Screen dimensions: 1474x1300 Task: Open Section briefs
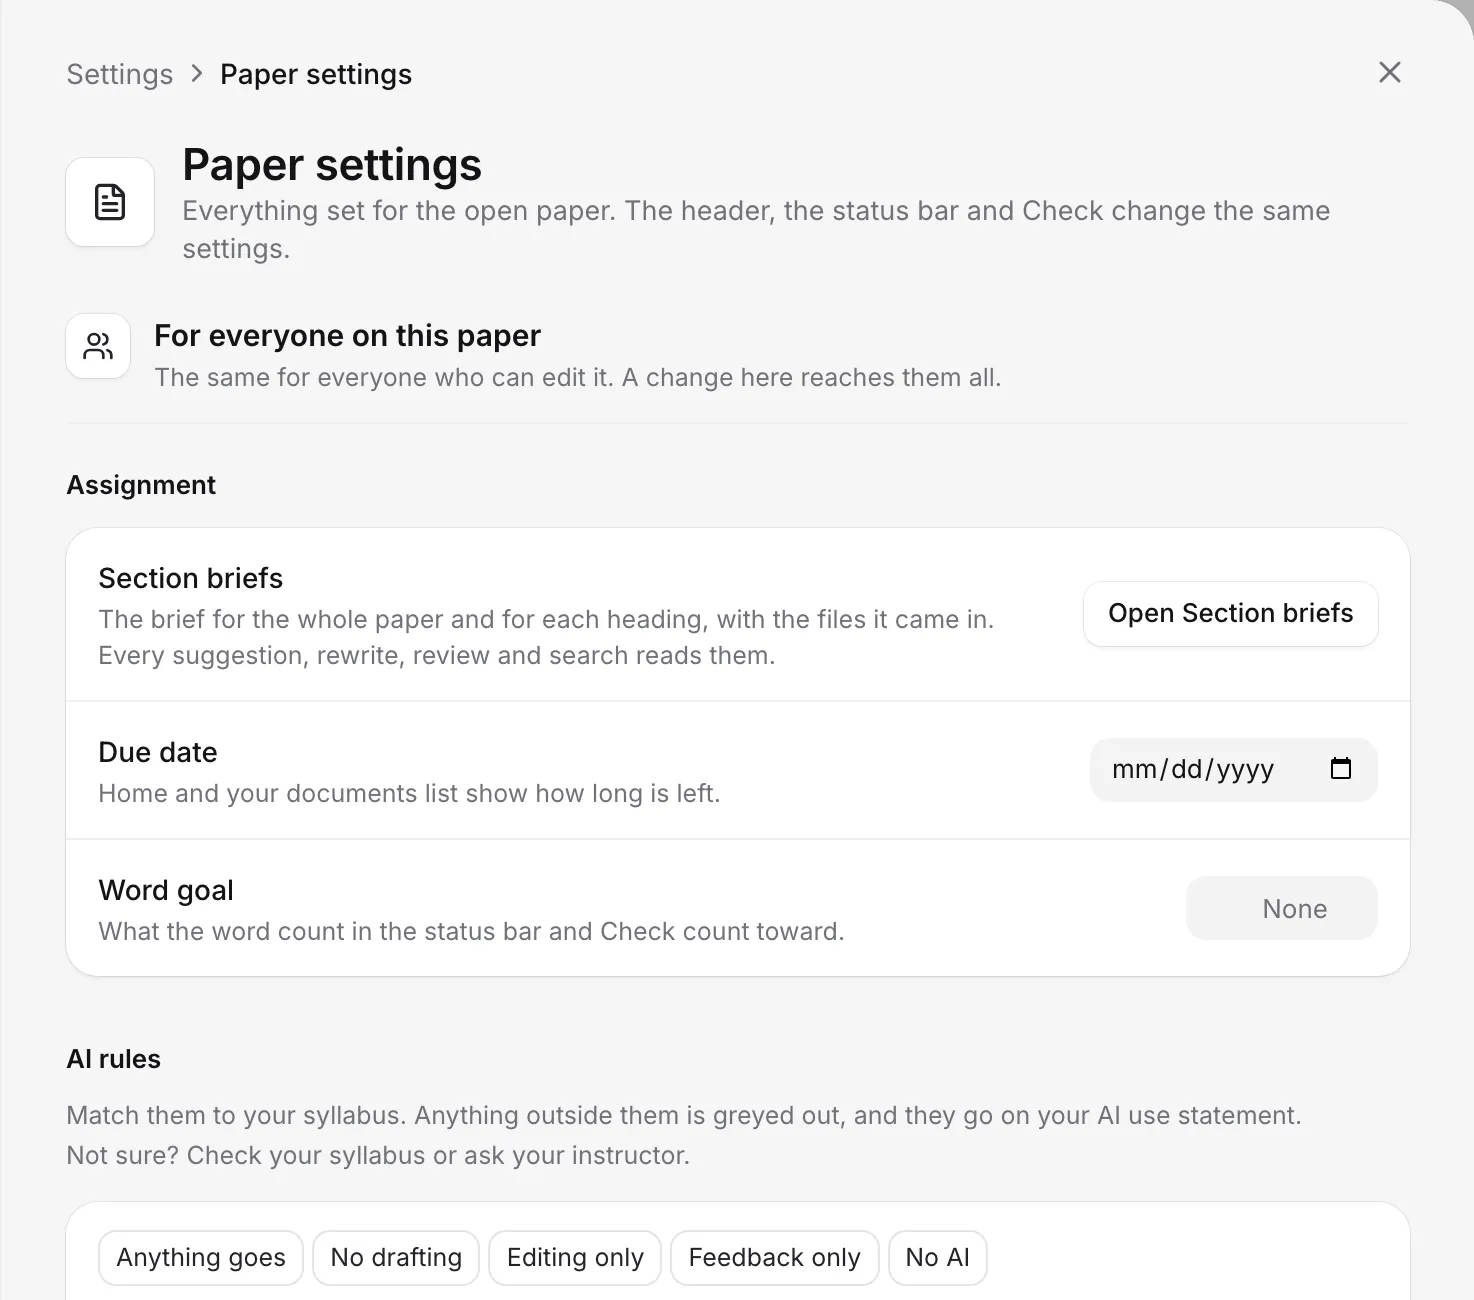tap(1231, 613)
